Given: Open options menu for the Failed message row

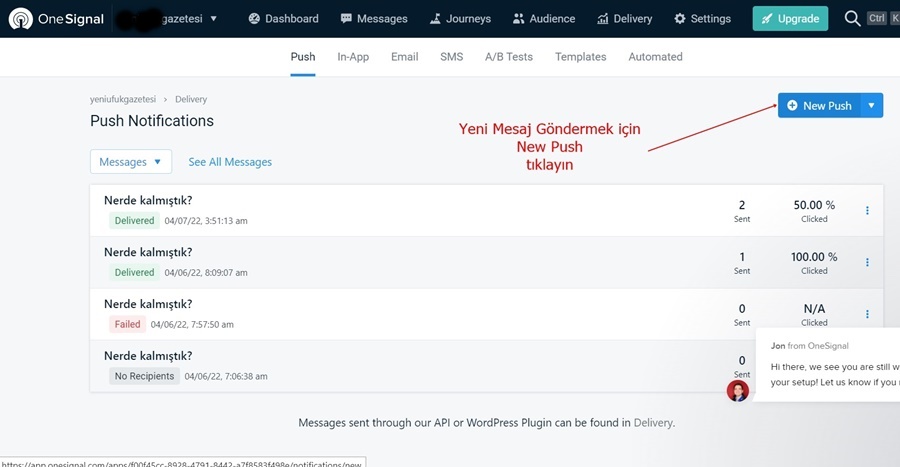Looking at the screenshot, I should coord(867,314).
